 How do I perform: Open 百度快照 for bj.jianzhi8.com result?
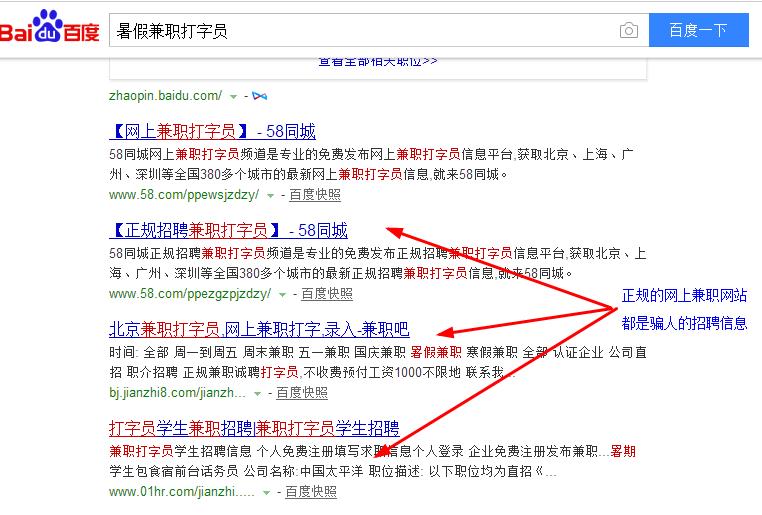[302, 393]
